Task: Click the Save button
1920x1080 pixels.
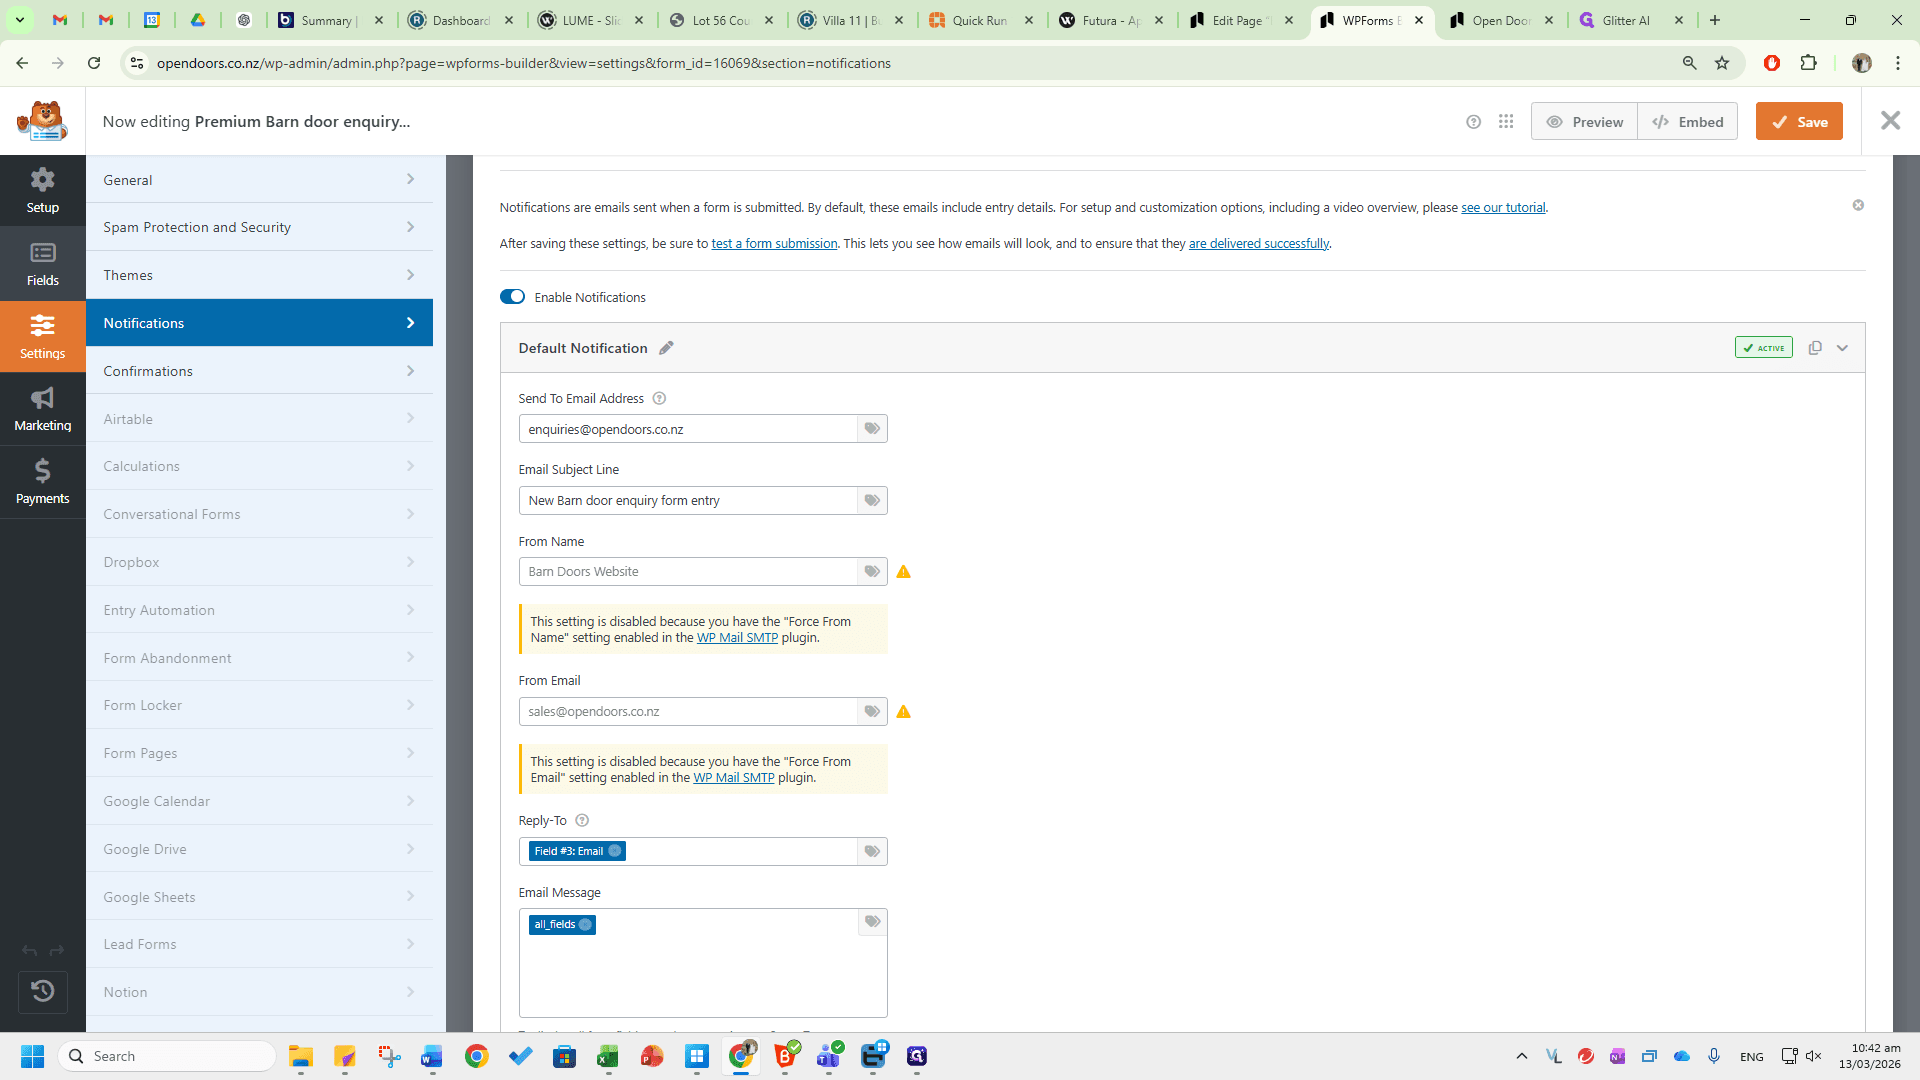Action: pos(1799,122)
